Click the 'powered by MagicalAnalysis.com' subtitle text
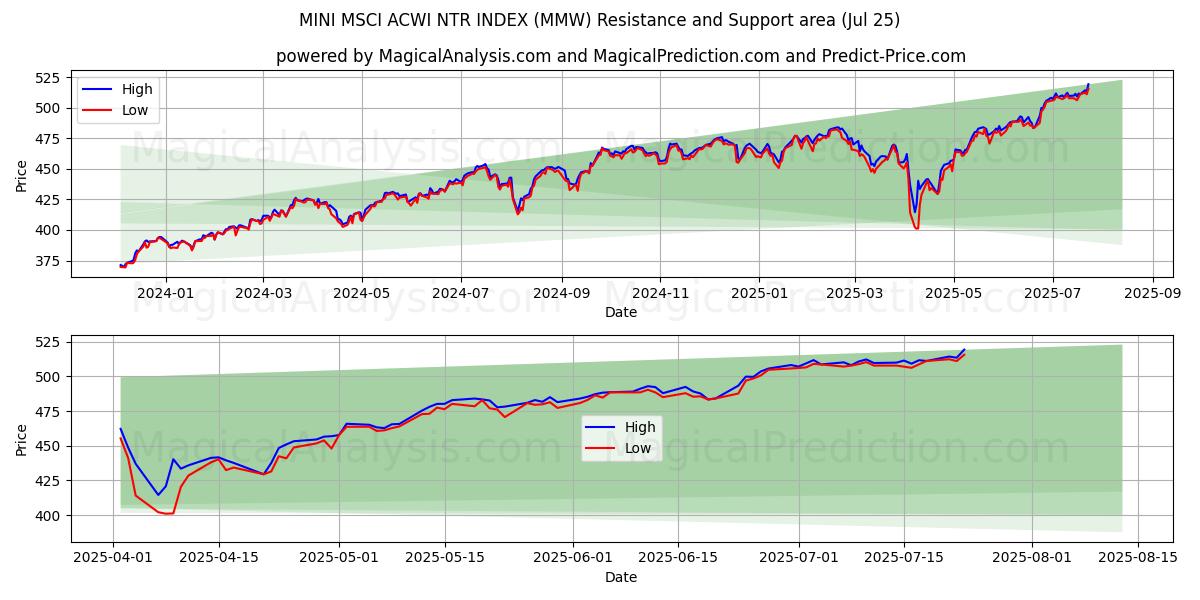The height and width of the screenshot is (600, 1200). tap(412, 56)
